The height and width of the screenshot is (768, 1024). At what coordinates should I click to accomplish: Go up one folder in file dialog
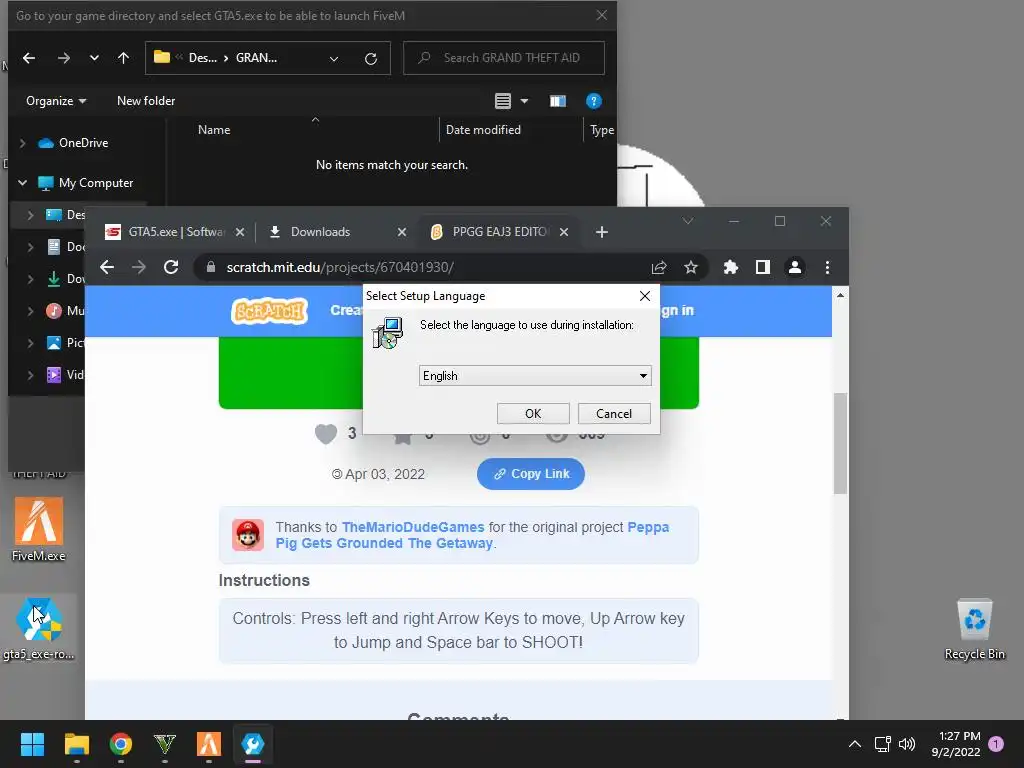click(123, 58)
